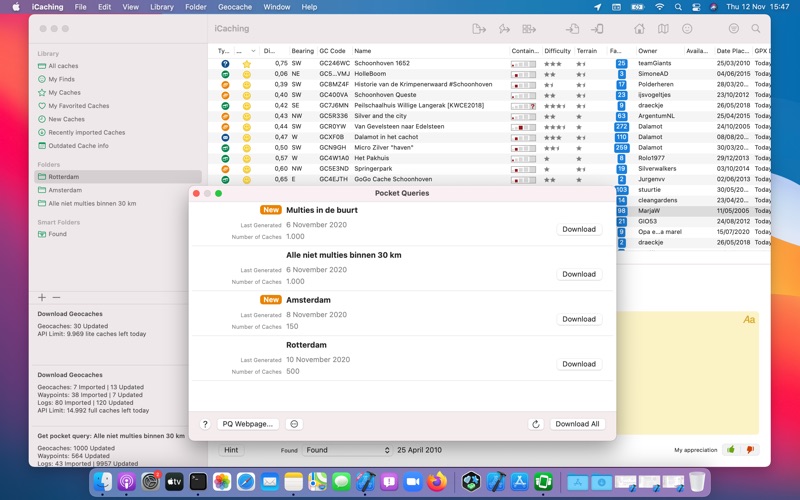The image size is (800, 500).
Task: Sort by the Terrain column header
Action: (x=587, y=51)
